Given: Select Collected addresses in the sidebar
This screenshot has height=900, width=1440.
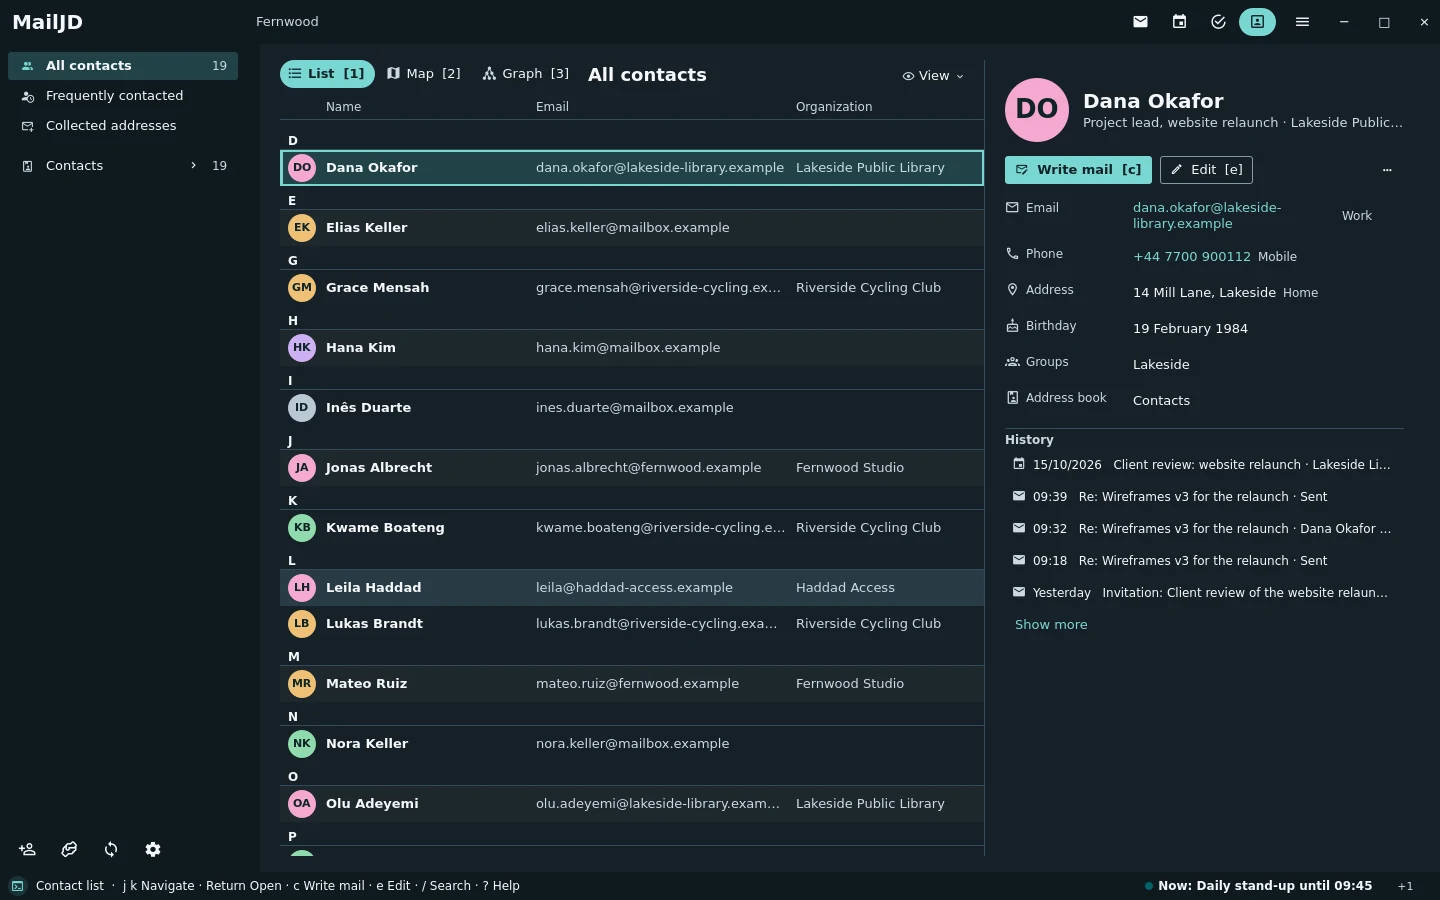Looking at the screenshot, I should point(123,126).
